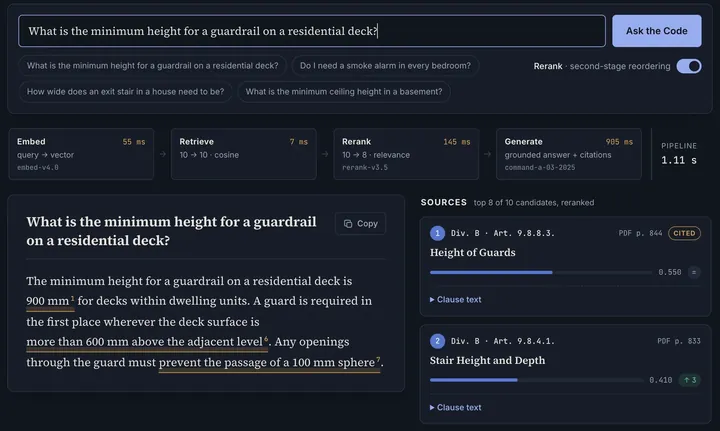The height and width of the screenshot is (431, 720).
Task: Click the 0.410 relevance score
Action: click(x=661, y=380)
